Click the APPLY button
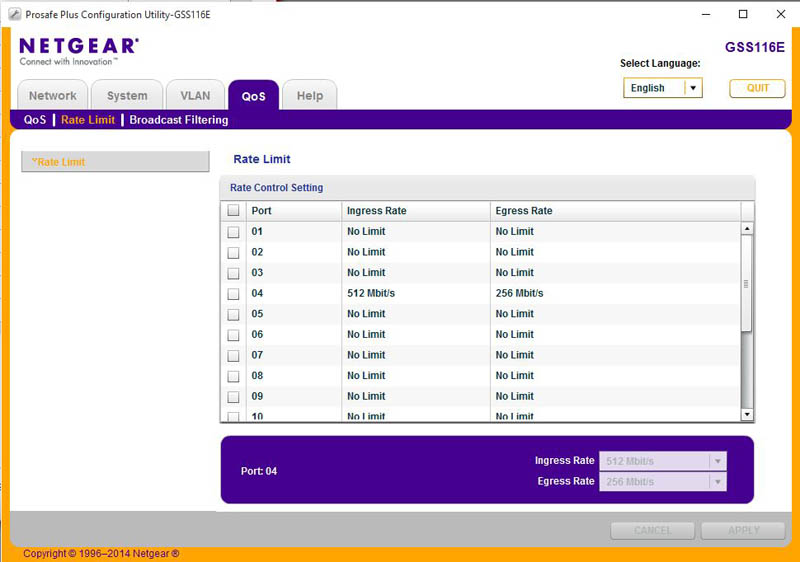The image size is (800, 562). (743, 530)
